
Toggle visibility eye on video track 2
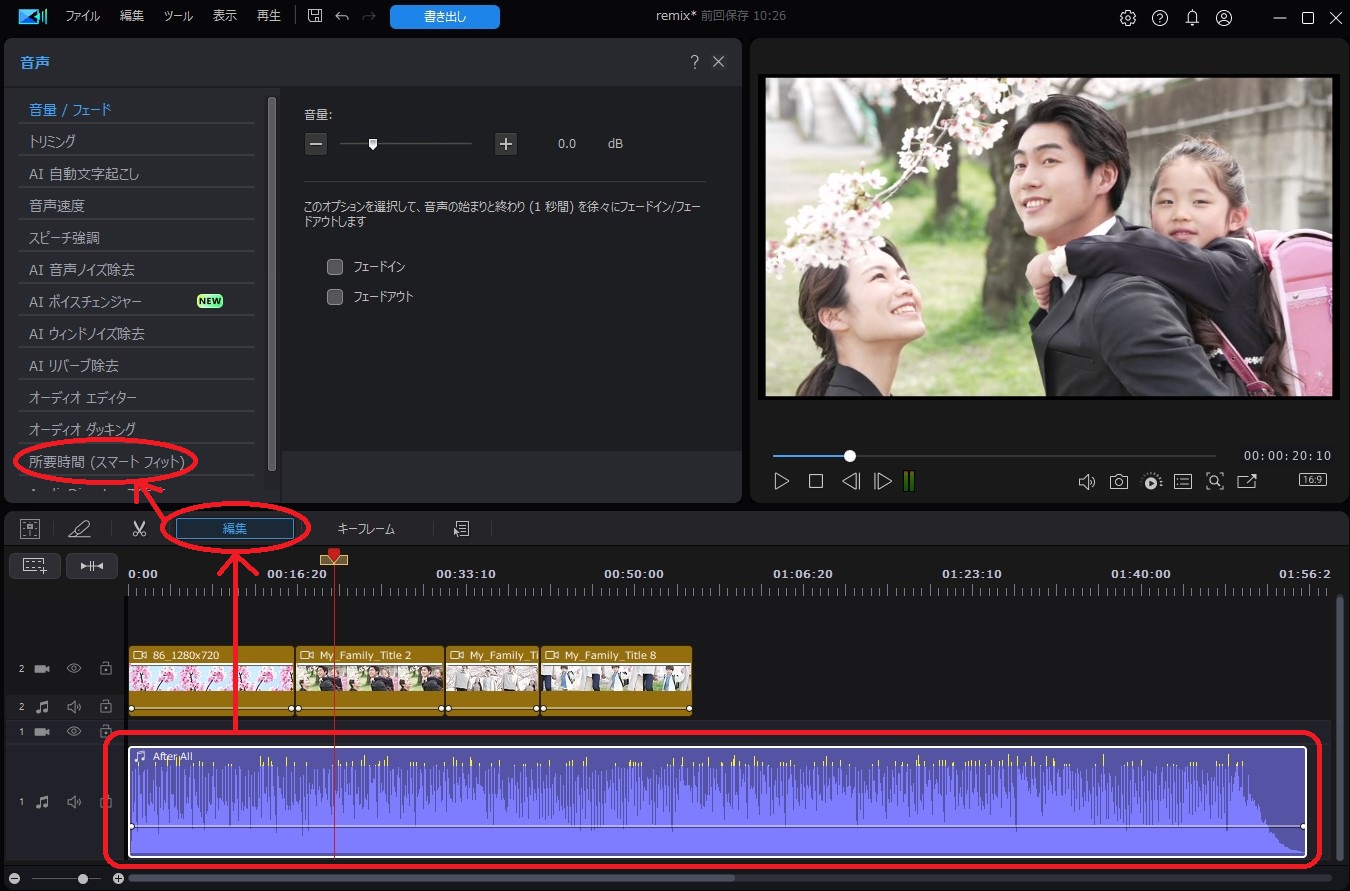coord(74,668)
